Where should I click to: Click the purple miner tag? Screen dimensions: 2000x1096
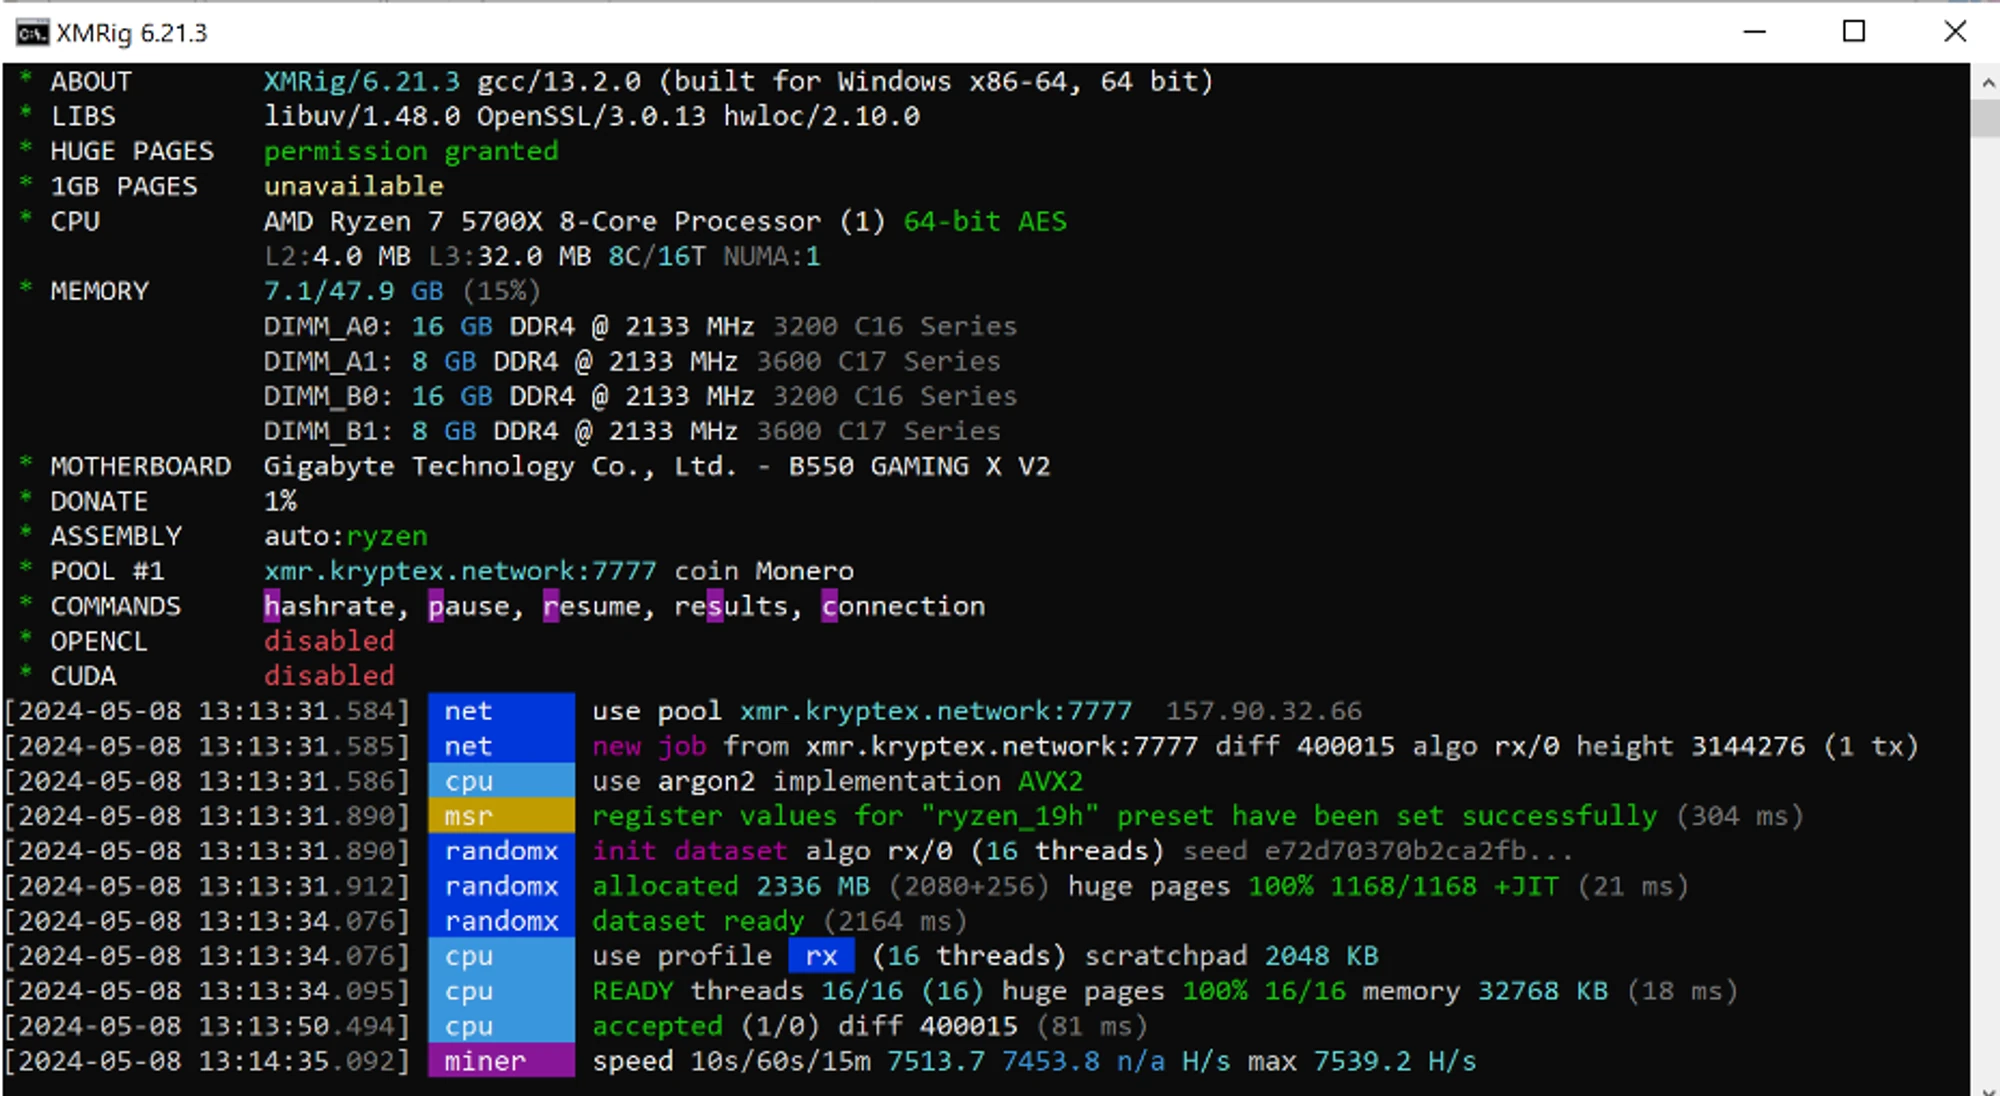[501, 1061]
